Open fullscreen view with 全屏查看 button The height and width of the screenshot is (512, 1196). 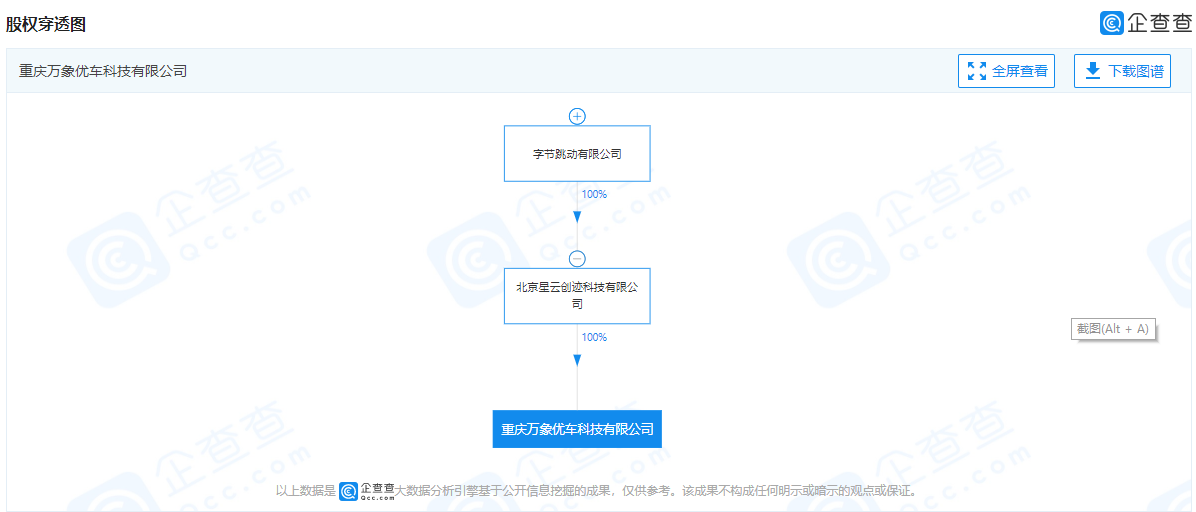1006,71
